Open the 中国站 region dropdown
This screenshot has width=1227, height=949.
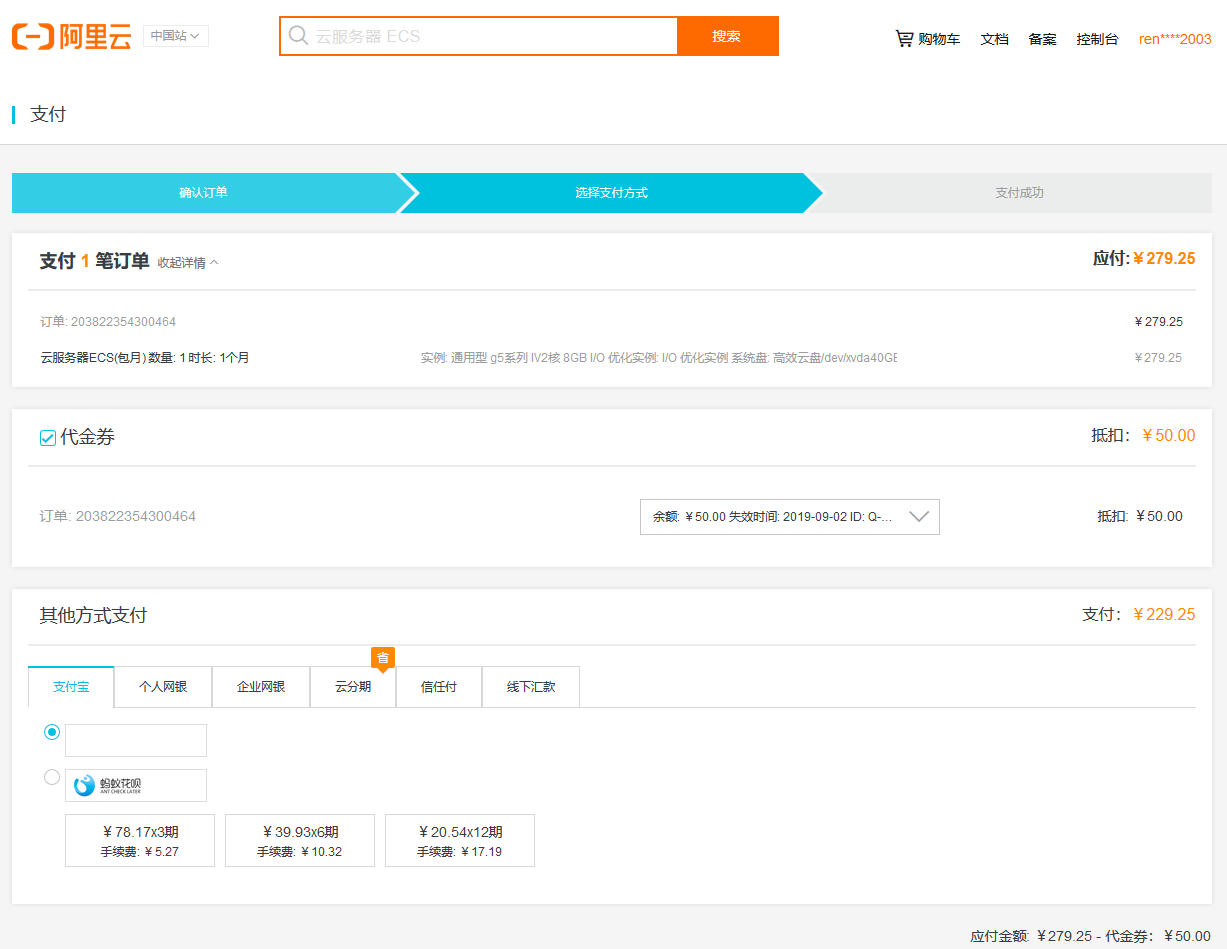click(176, 36)
